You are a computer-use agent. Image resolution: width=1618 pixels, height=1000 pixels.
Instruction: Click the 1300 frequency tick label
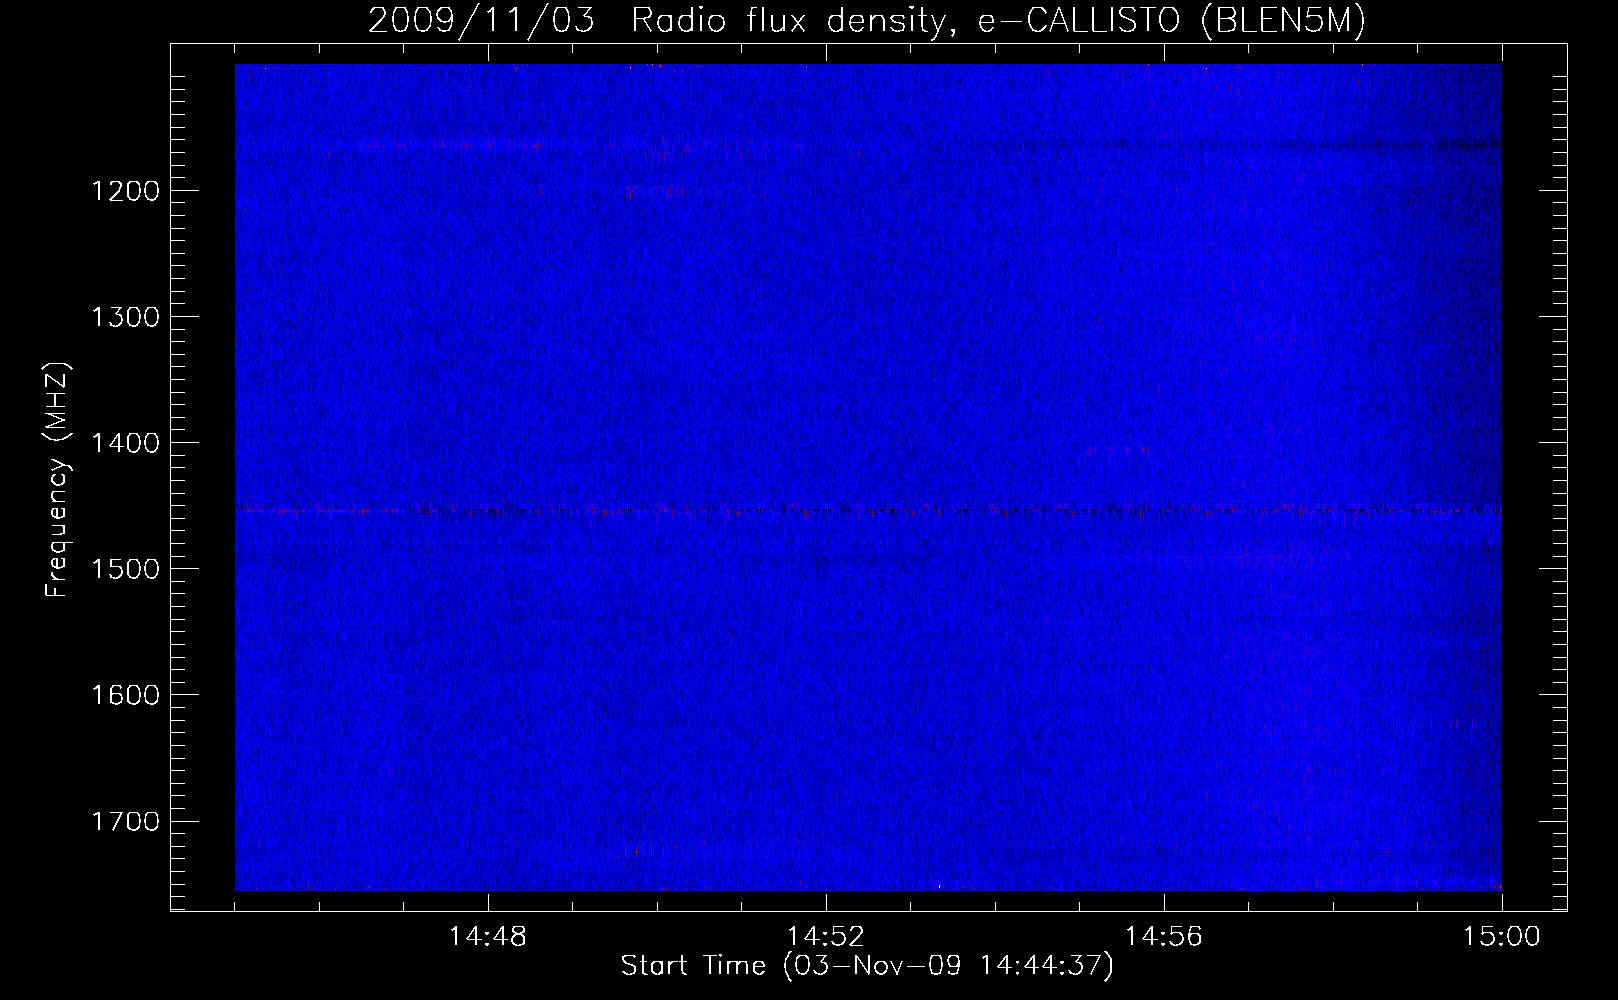click(x=125, y=317)
